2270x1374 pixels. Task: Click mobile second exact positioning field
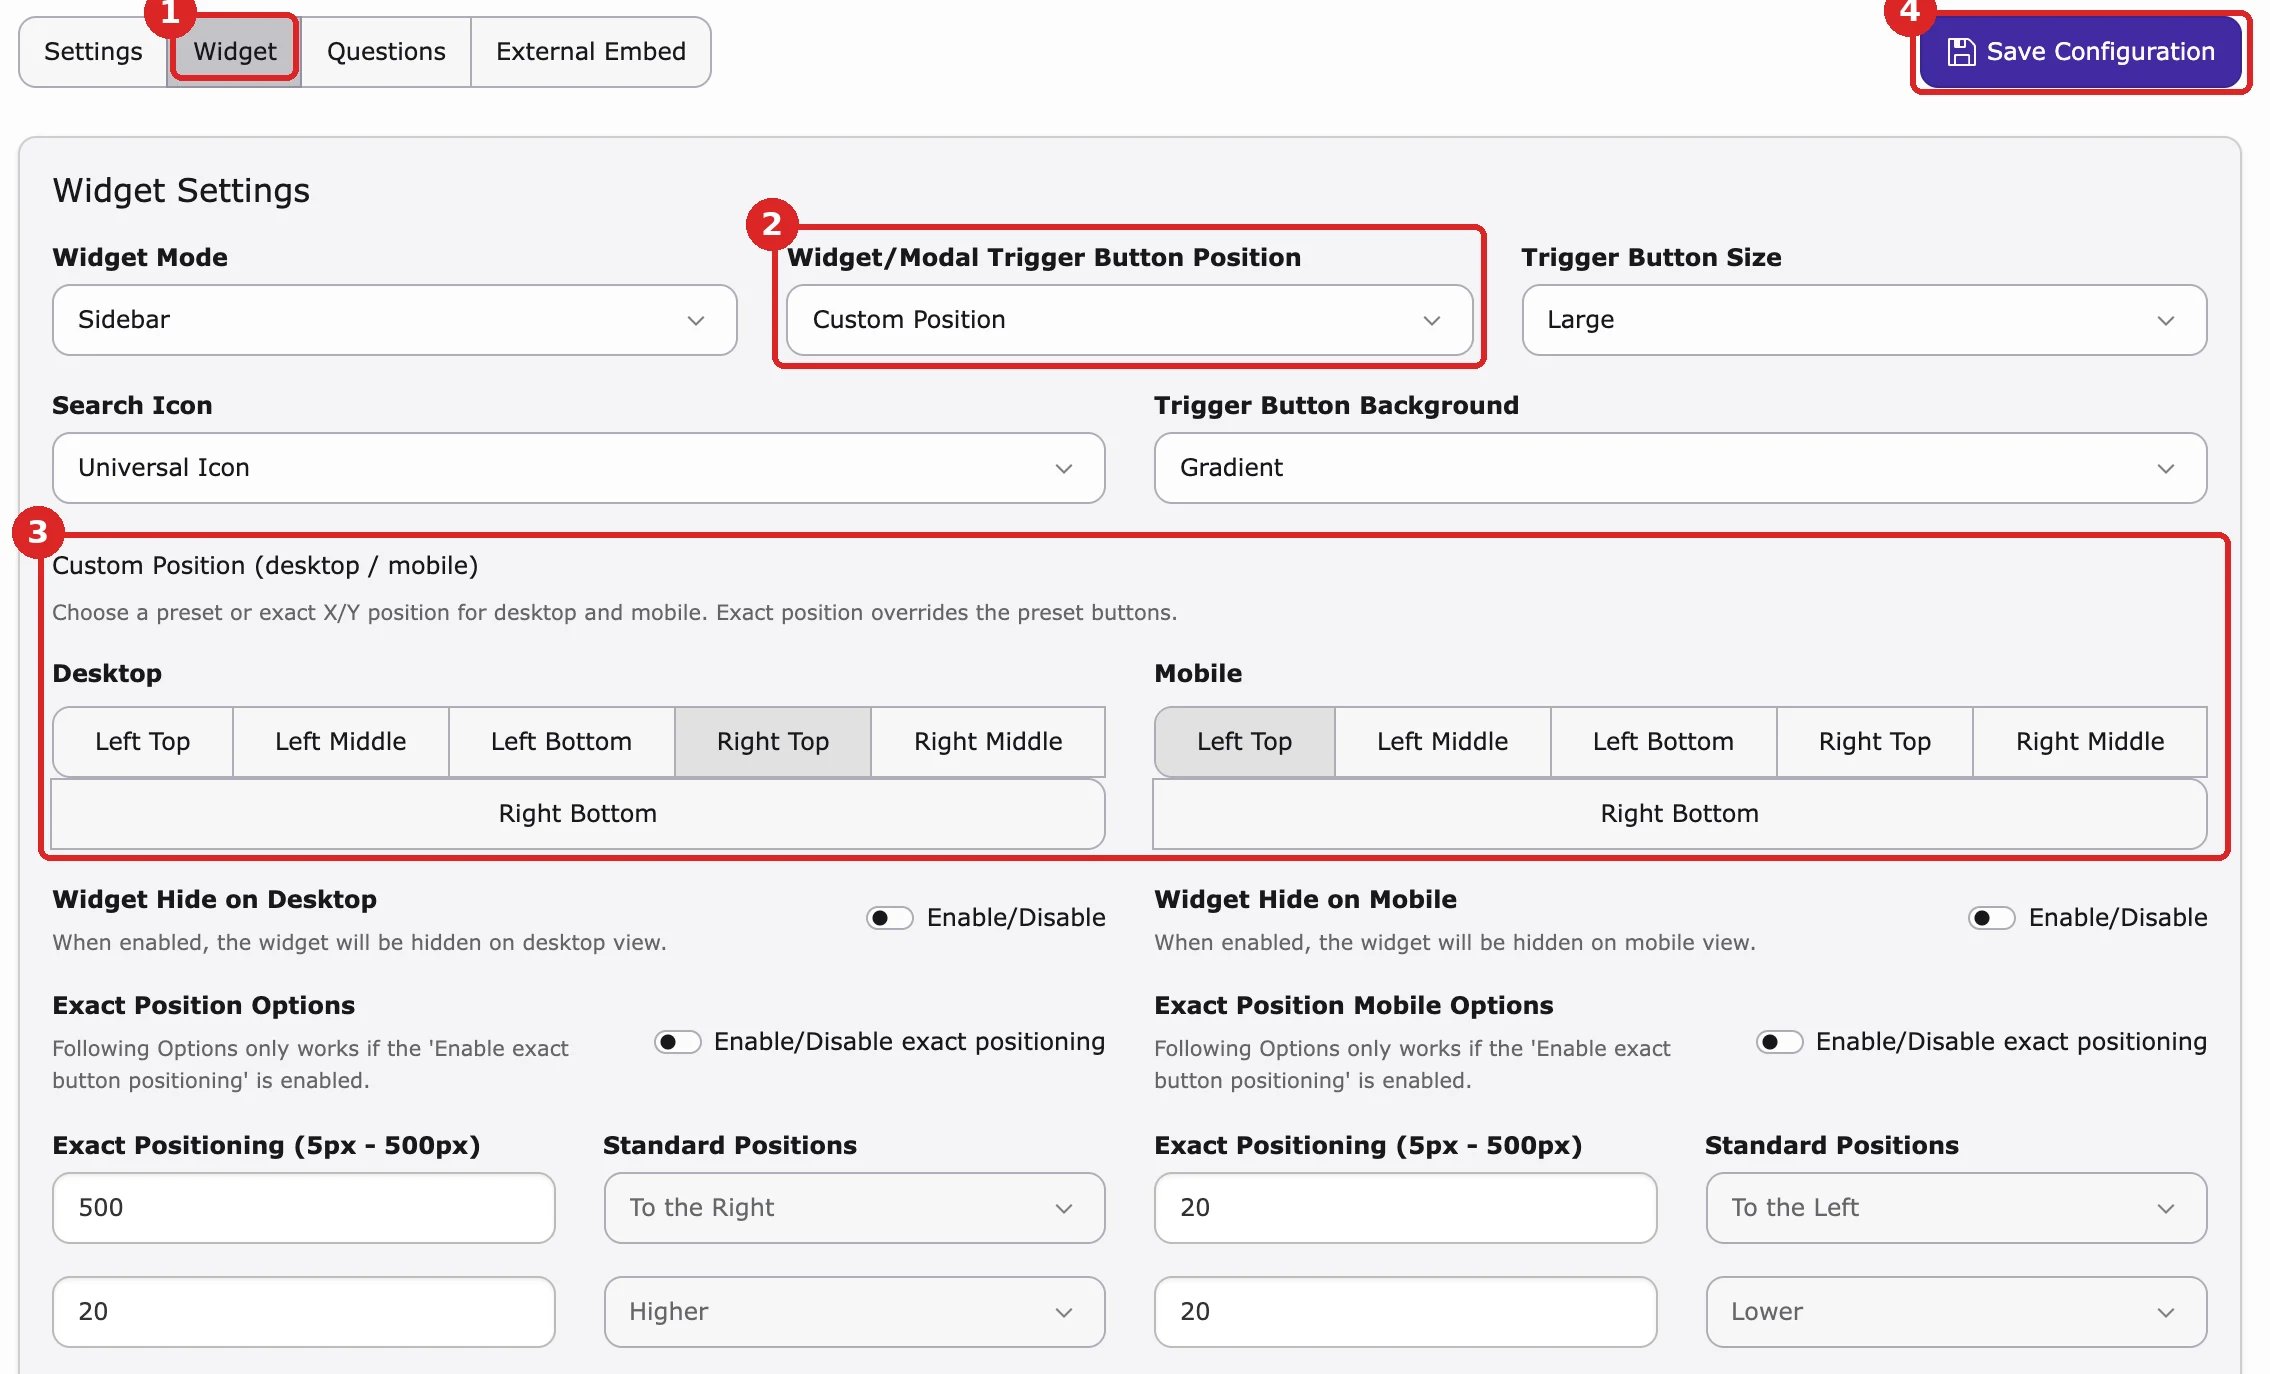pyautogui.click(x=1406, y=1312)
